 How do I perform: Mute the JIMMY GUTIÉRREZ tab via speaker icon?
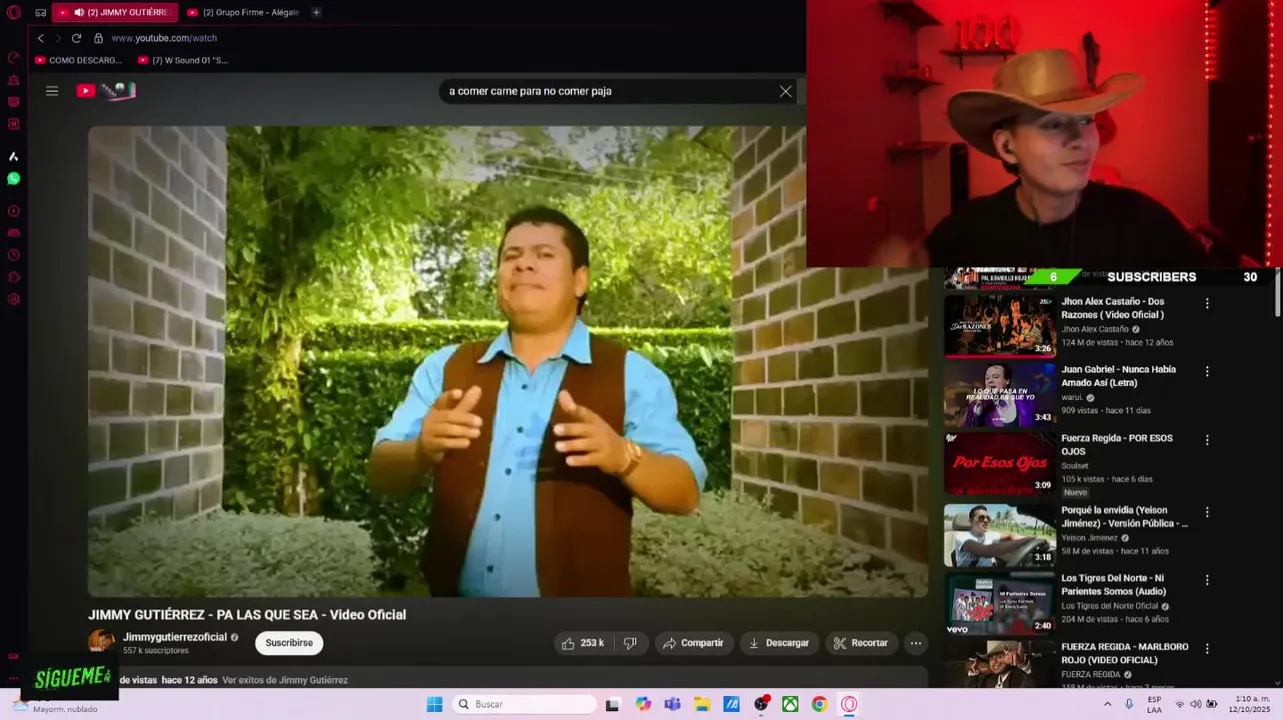coord(79,13)
